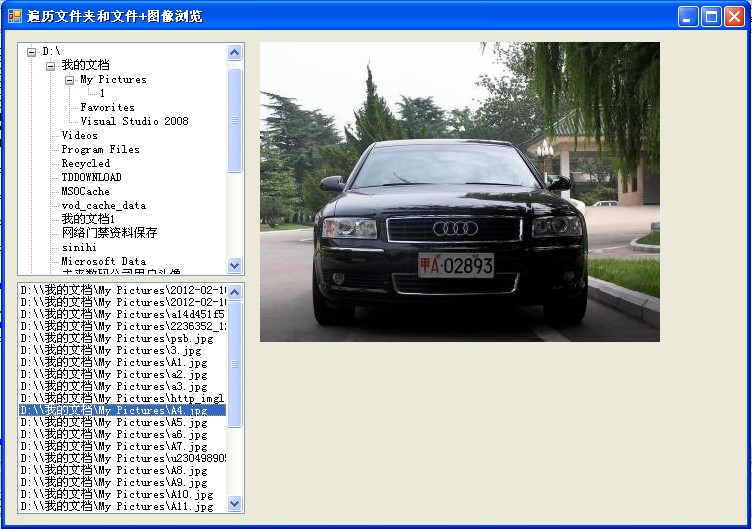752x529 pixels.
Task: Select file A10.jpg in list
Action: [122, 494]
